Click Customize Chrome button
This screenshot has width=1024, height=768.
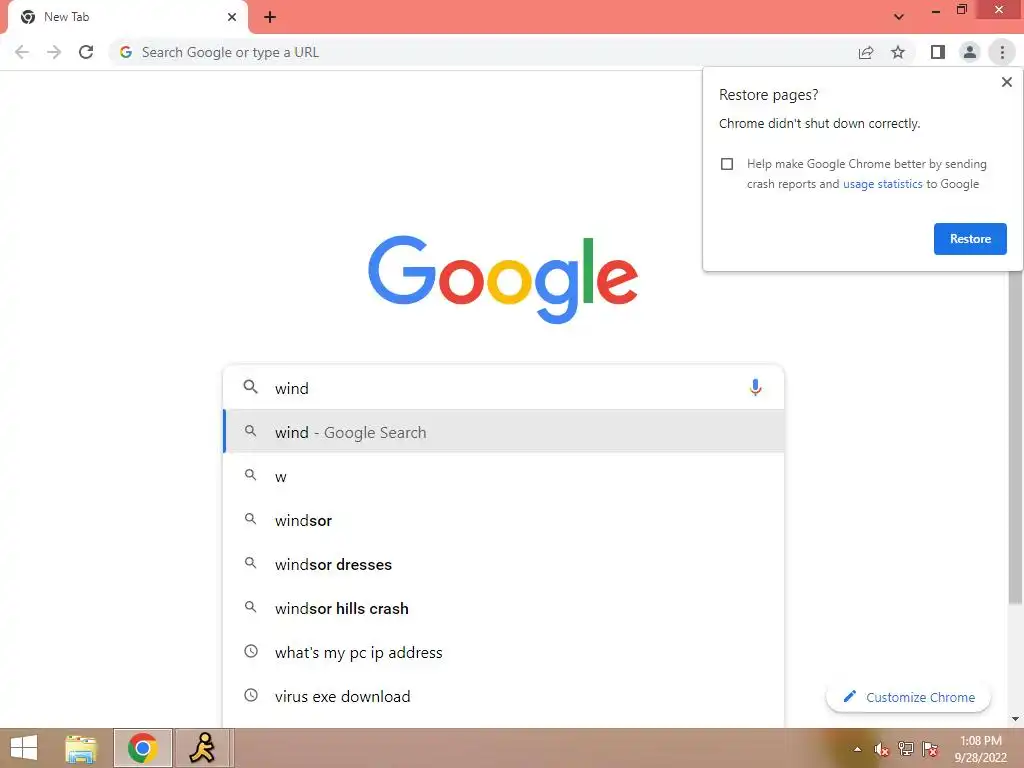click(908, 697)
